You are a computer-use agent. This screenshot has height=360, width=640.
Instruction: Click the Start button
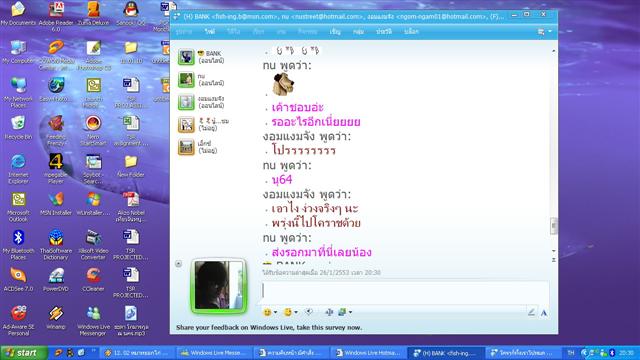coord(24,353)
